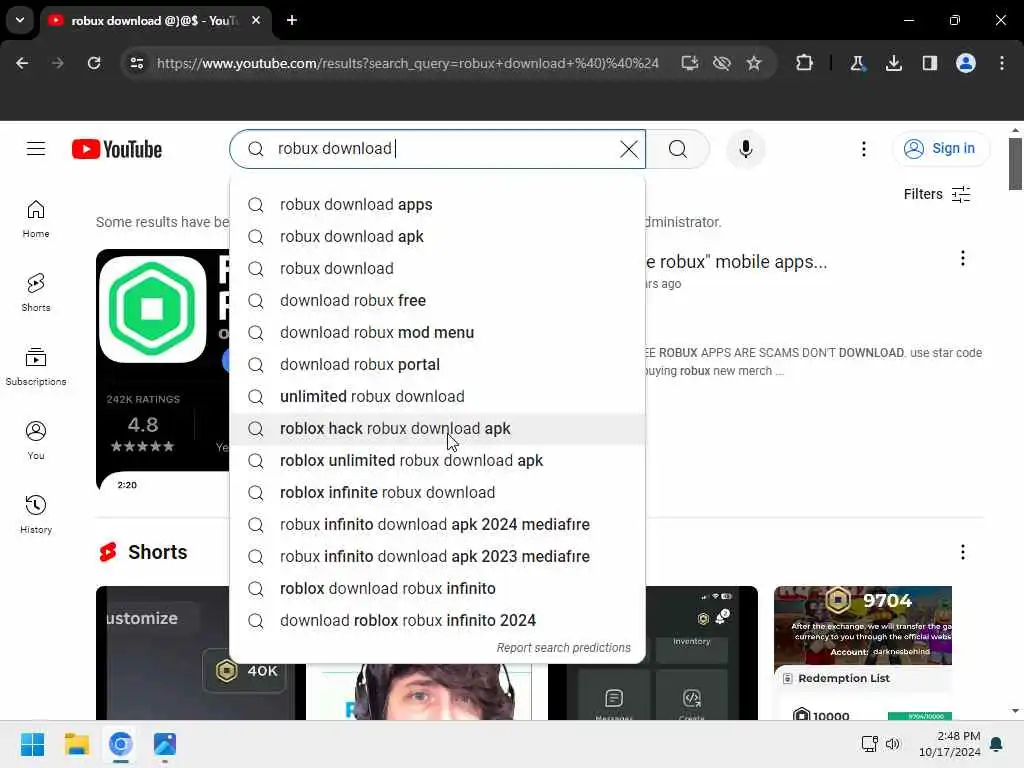Pick 'roblox infinite robux download' suggestion
The image size is (1024, 768).
click(438, 492)
